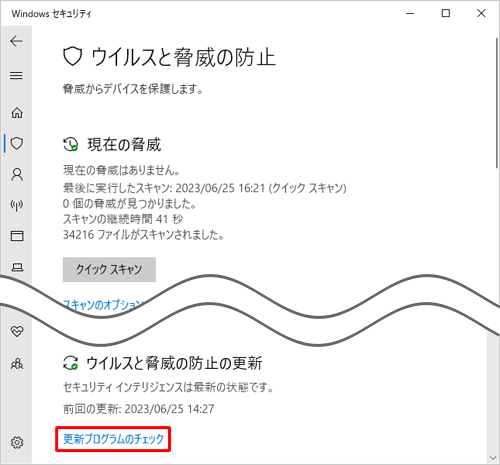
Task: Close the Windows セキュリティ window
Action: pyautogui.click(x=481, y=13)
